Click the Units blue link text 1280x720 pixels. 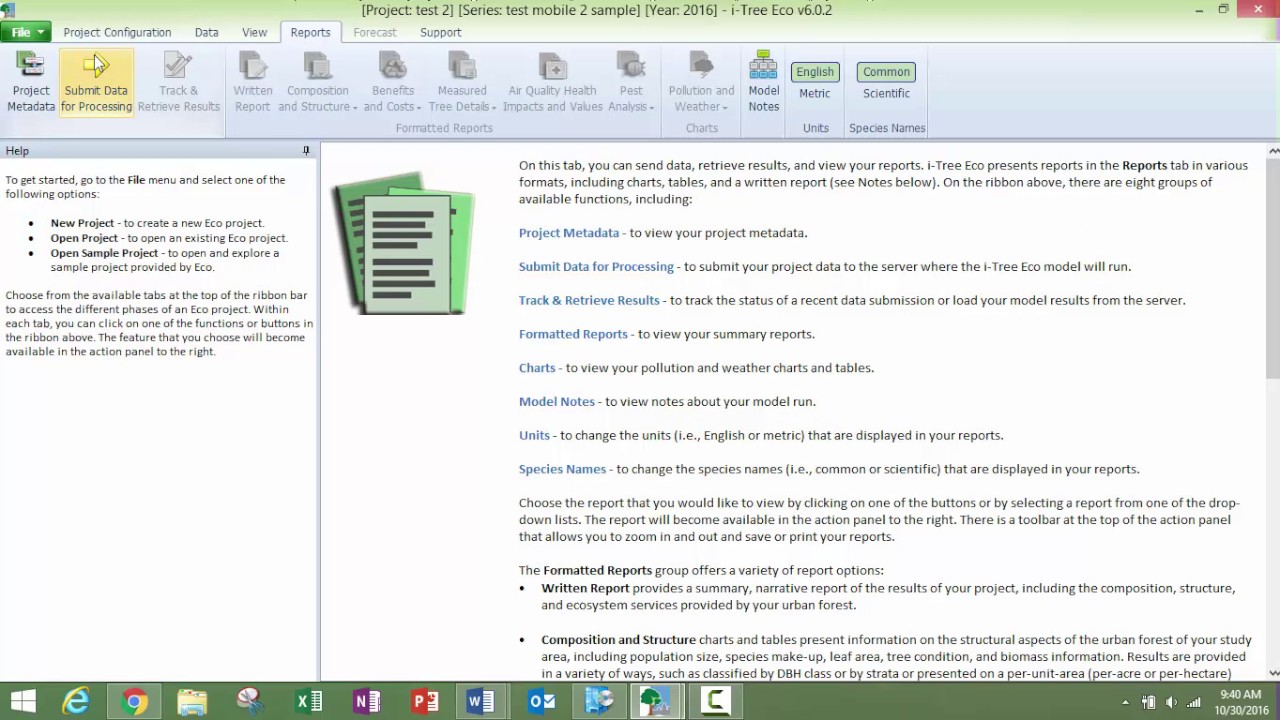click(534, 435)
